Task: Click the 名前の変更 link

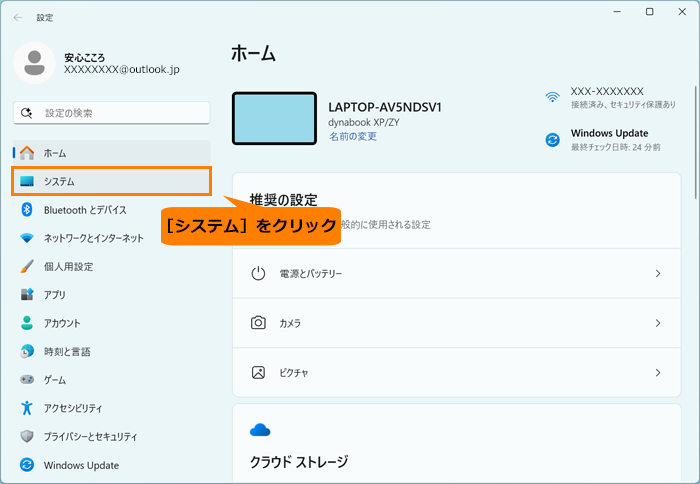Action: pos(353,136)
